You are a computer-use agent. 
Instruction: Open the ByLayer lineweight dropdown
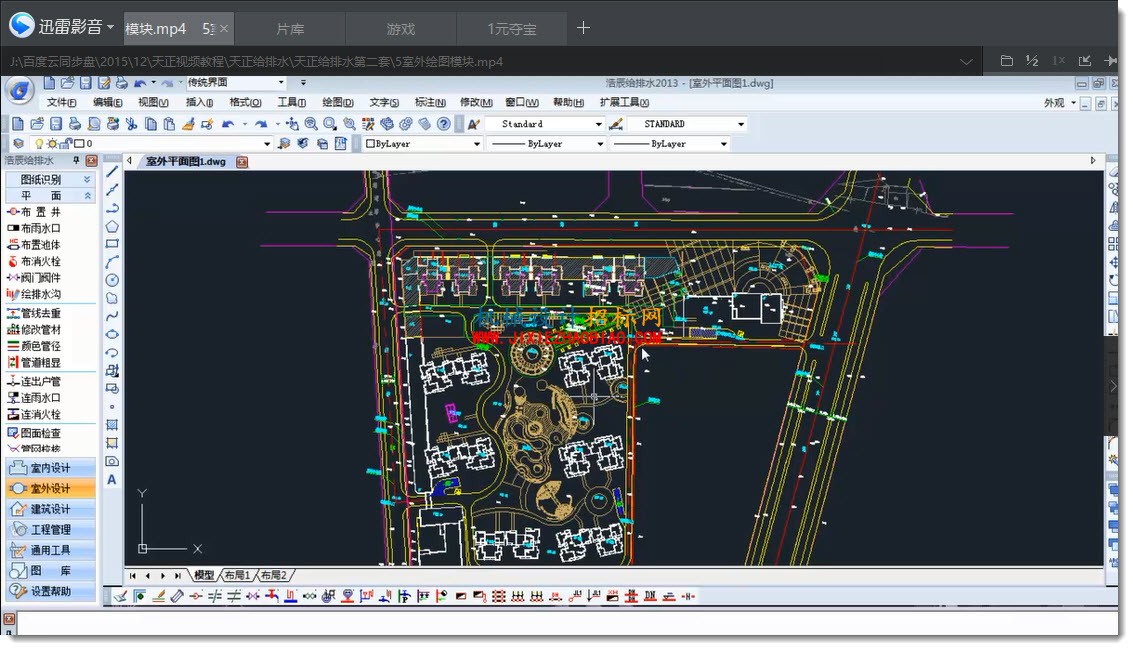coord(723,144)
